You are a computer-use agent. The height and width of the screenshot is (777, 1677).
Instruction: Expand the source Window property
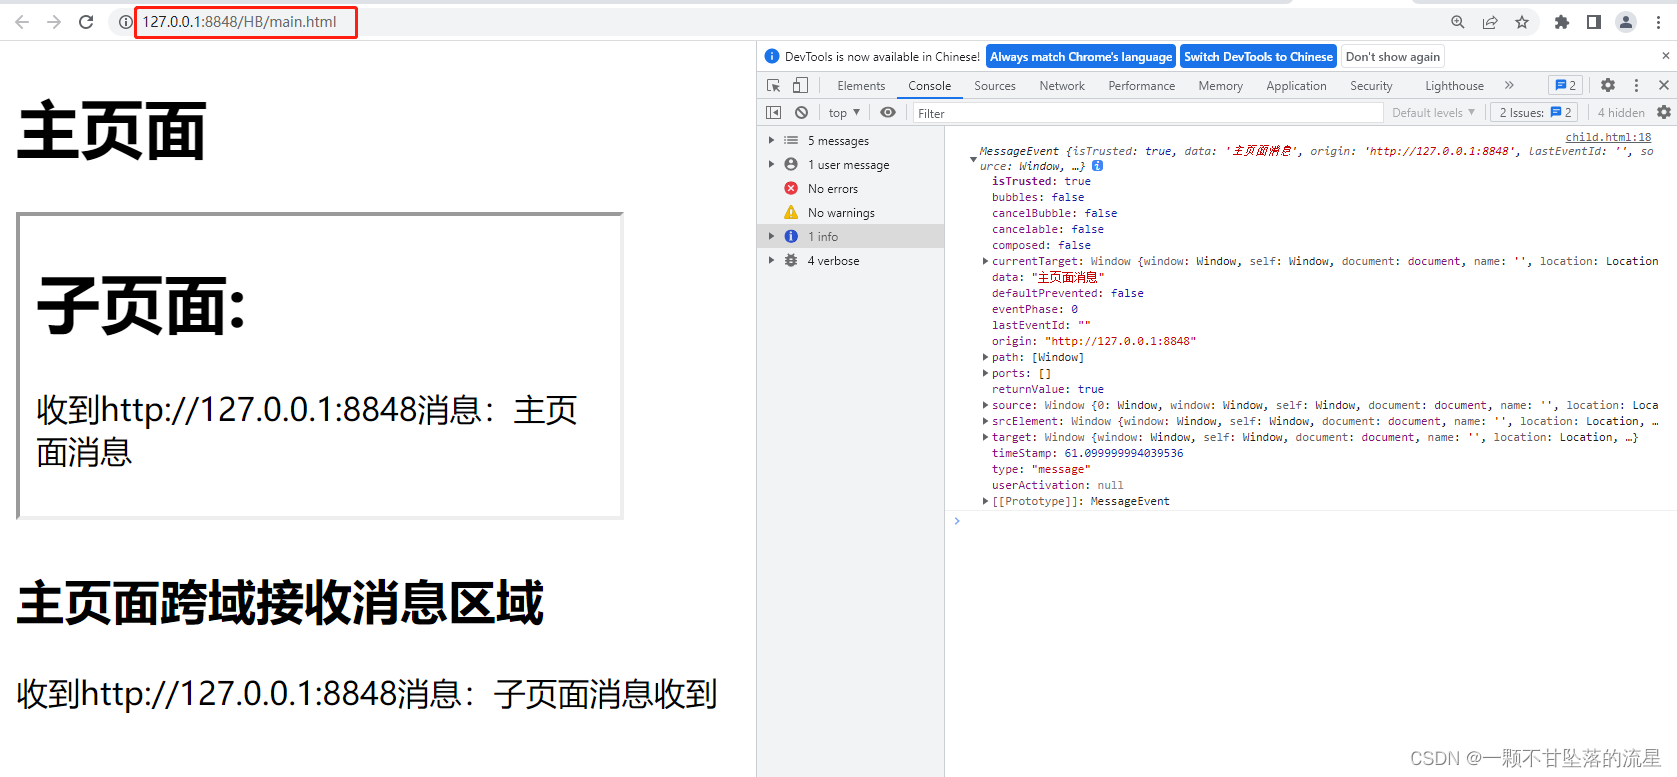985,405
